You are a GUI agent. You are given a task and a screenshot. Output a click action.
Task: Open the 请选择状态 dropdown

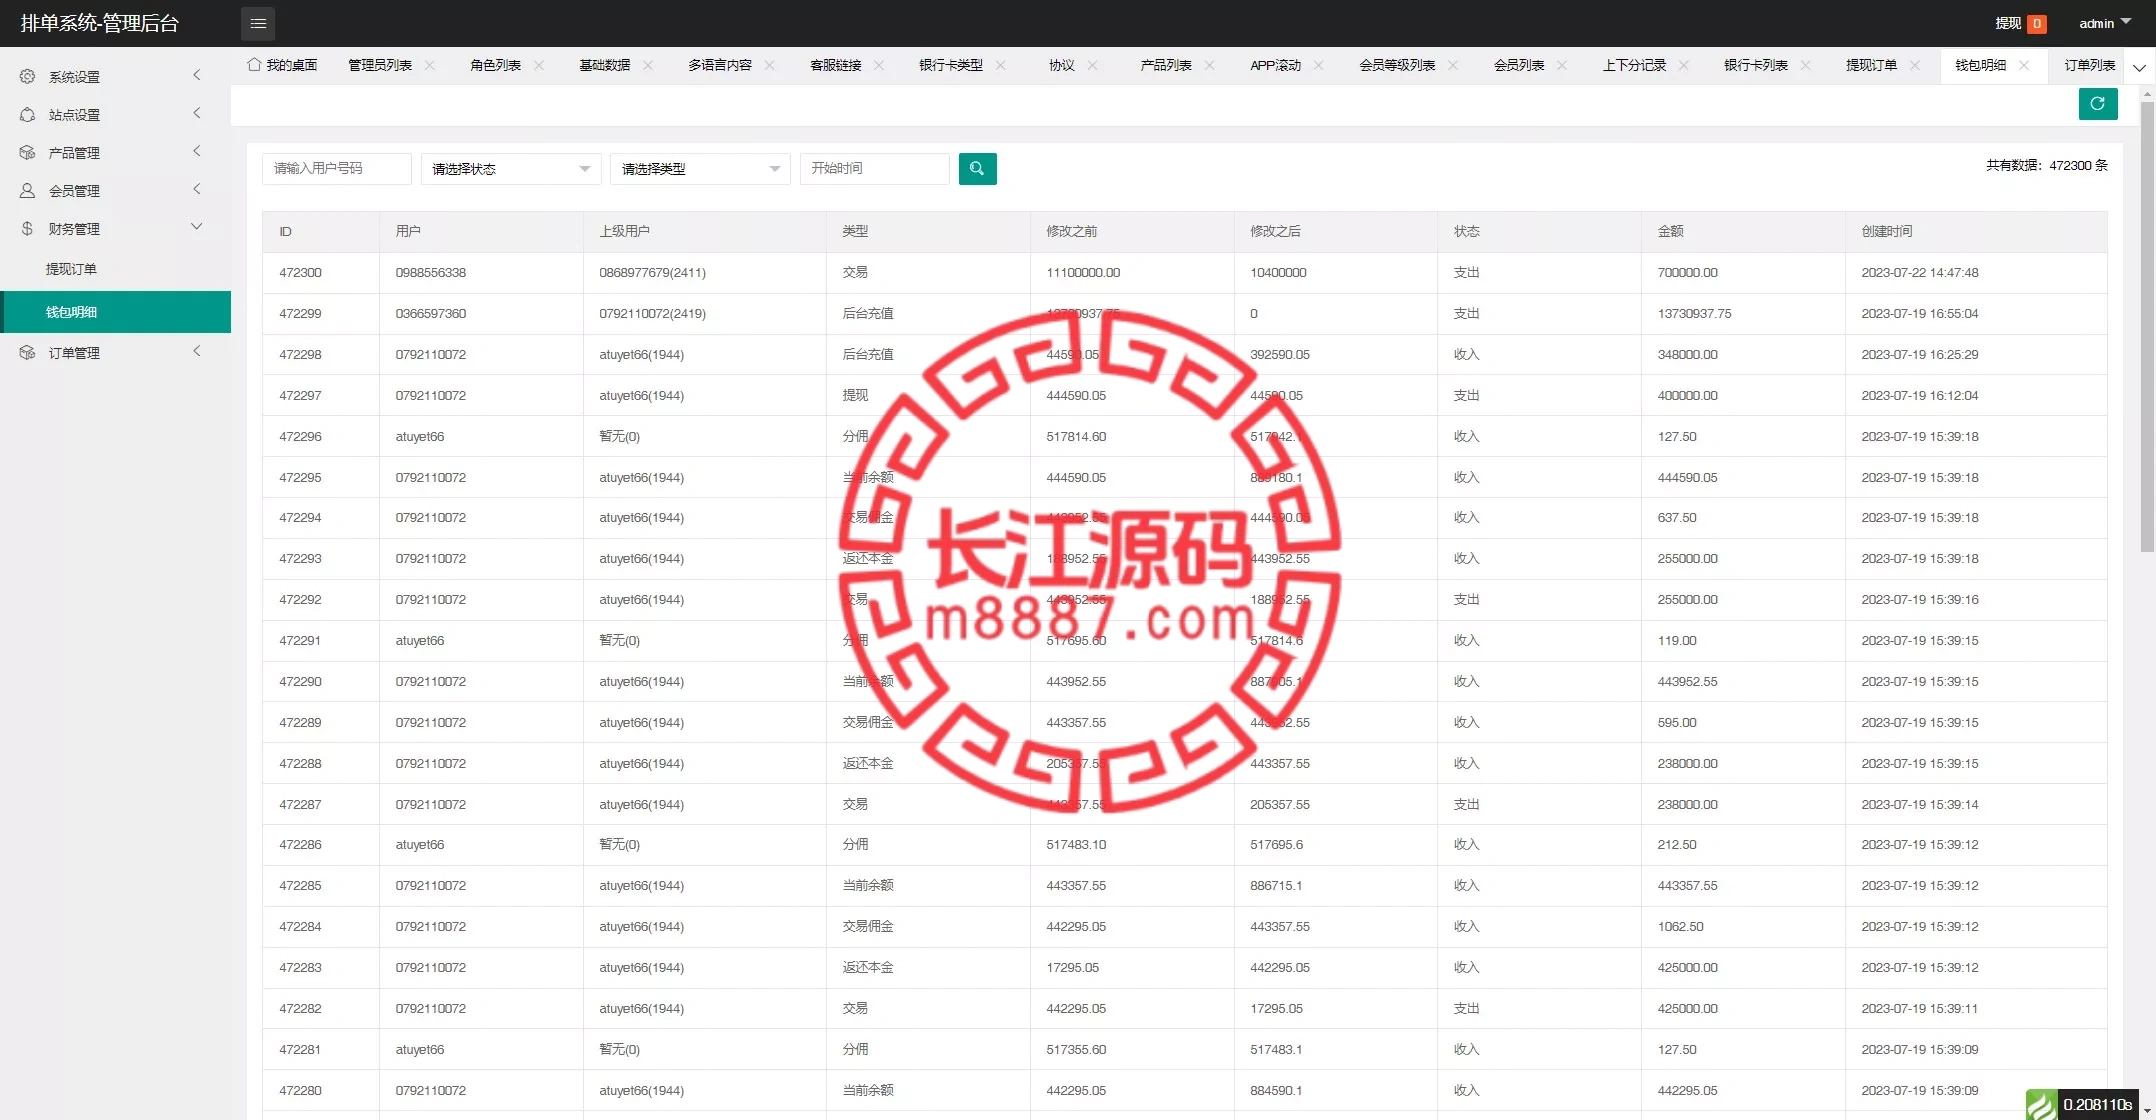pos(511,169)
